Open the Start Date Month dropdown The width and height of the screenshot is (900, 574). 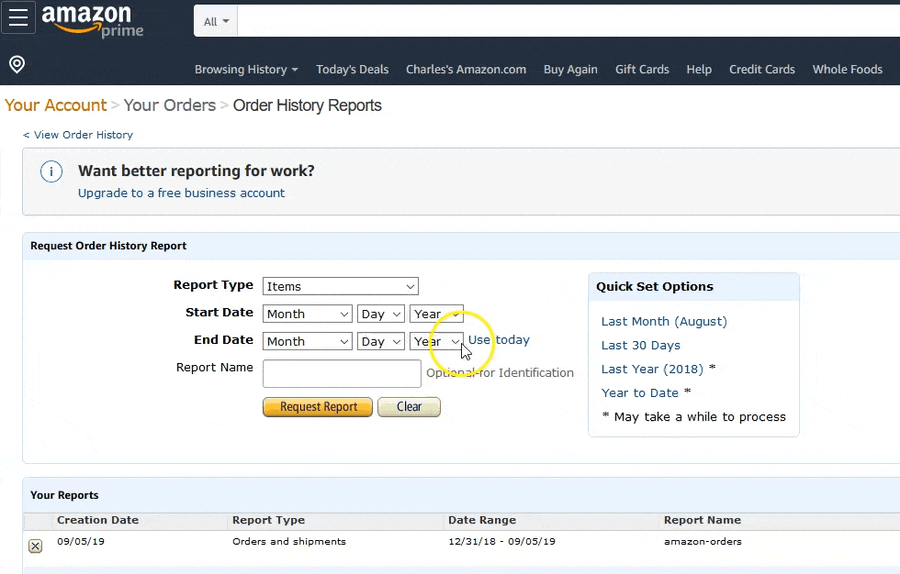coord(307,314)
